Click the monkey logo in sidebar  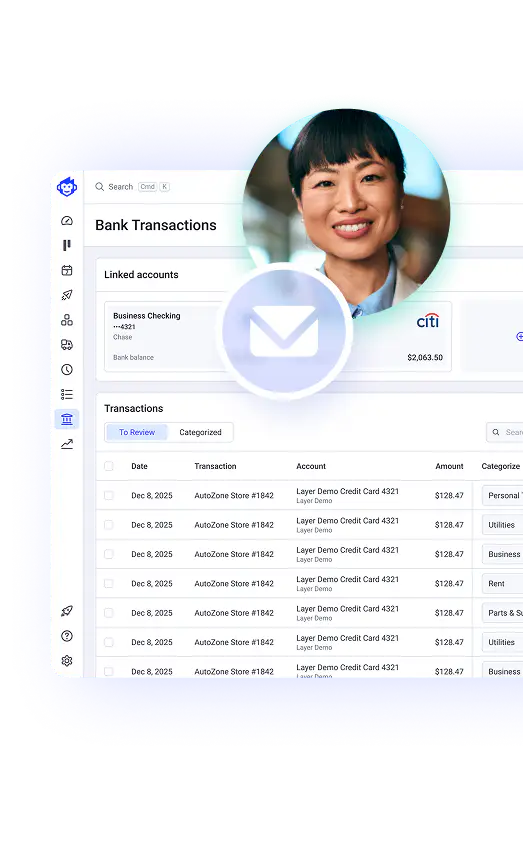coord(67,187)
